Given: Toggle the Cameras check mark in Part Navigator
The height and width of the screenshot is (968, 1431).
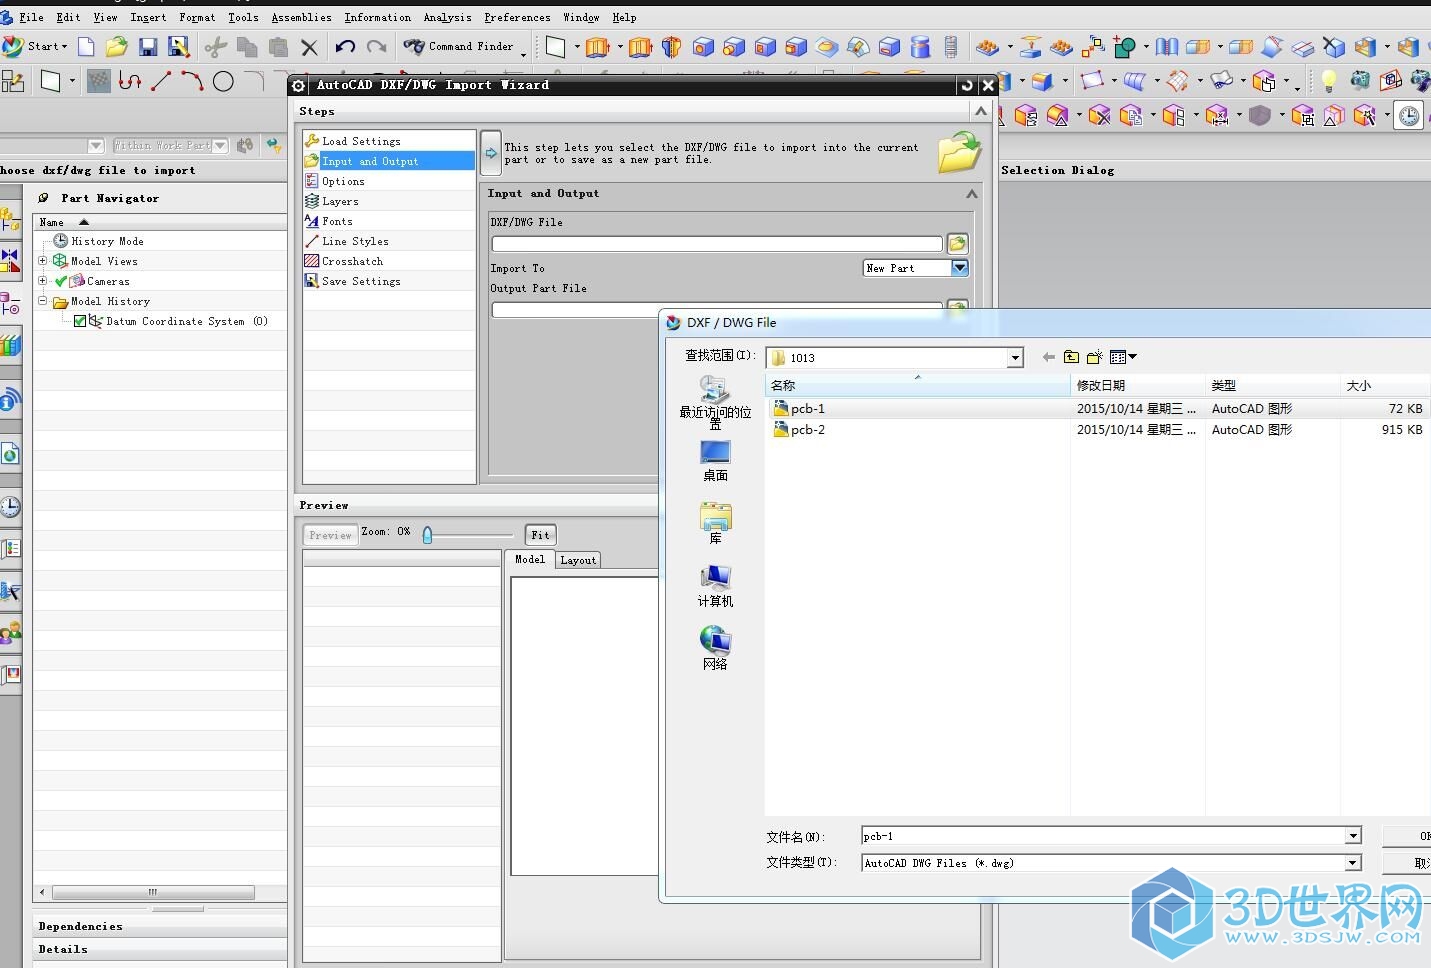Looking at the screenshot, I should tap(61, 281).
